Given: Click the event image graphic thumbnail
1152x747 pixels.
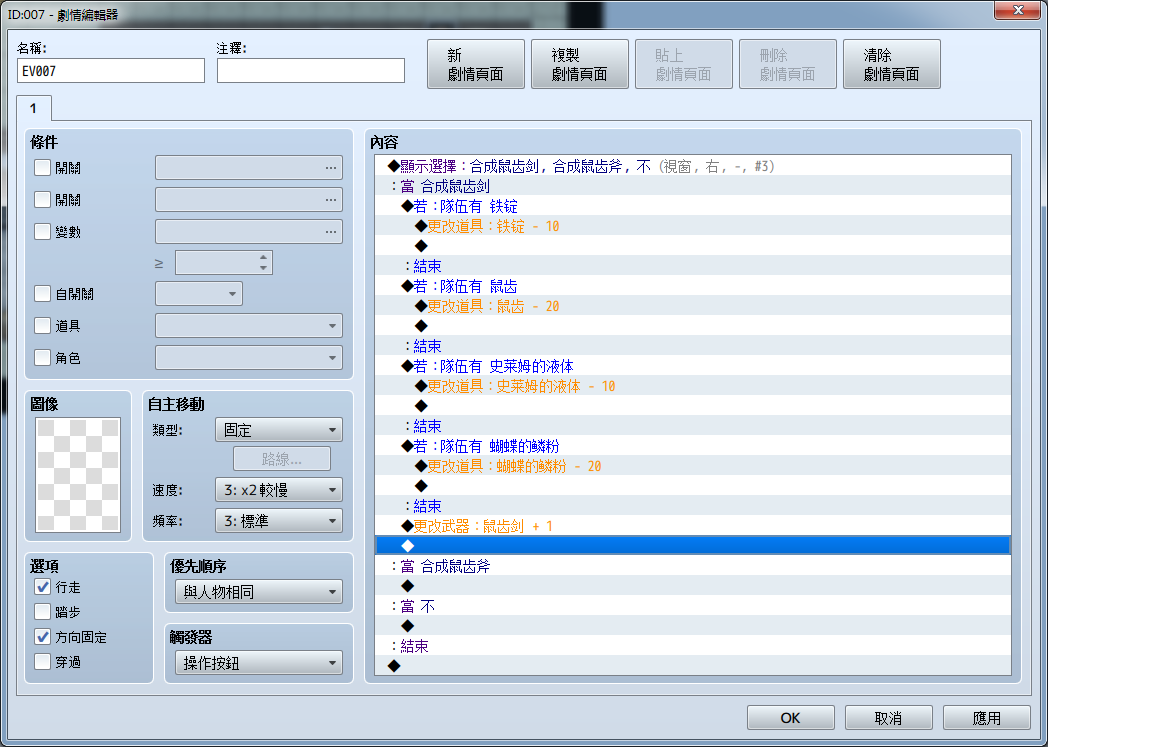Looking at the screenshot, I should (x=78, y=474).
